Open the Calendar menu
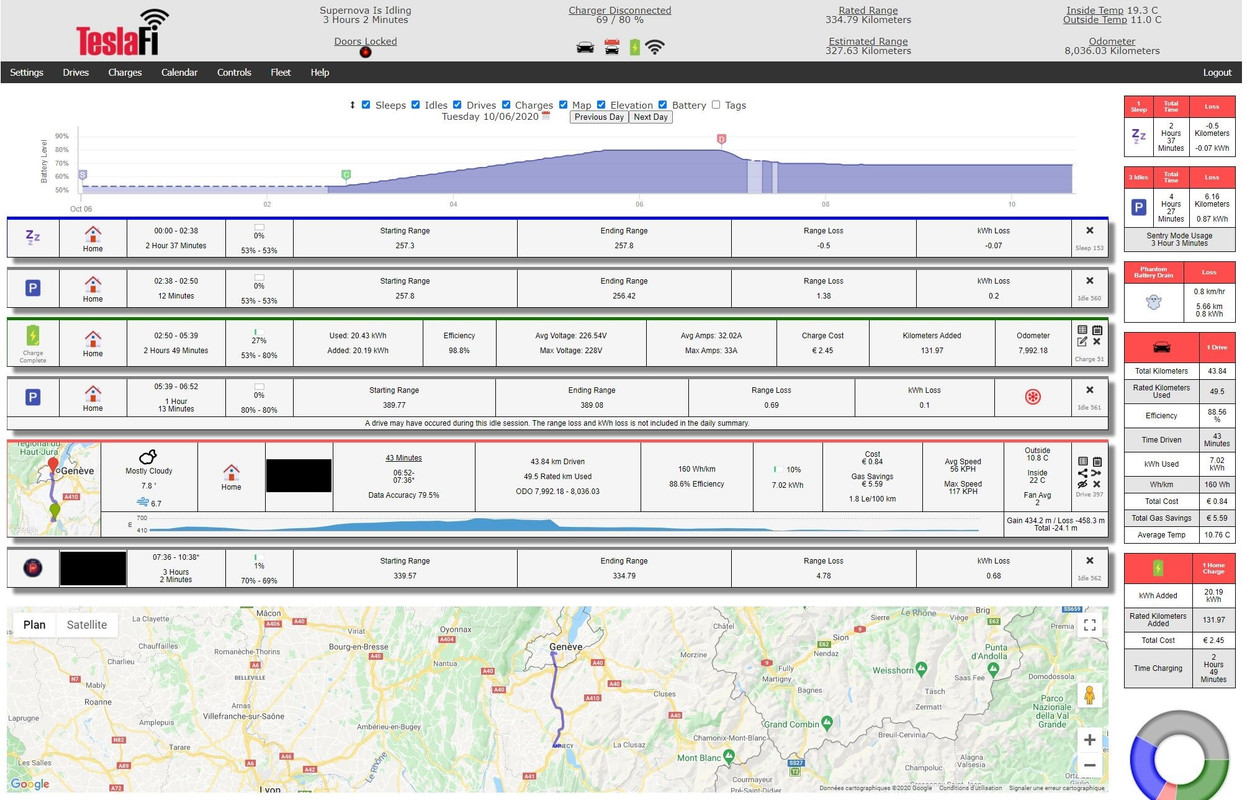The height and width of the screenshot is (800, 1247). 179,73
